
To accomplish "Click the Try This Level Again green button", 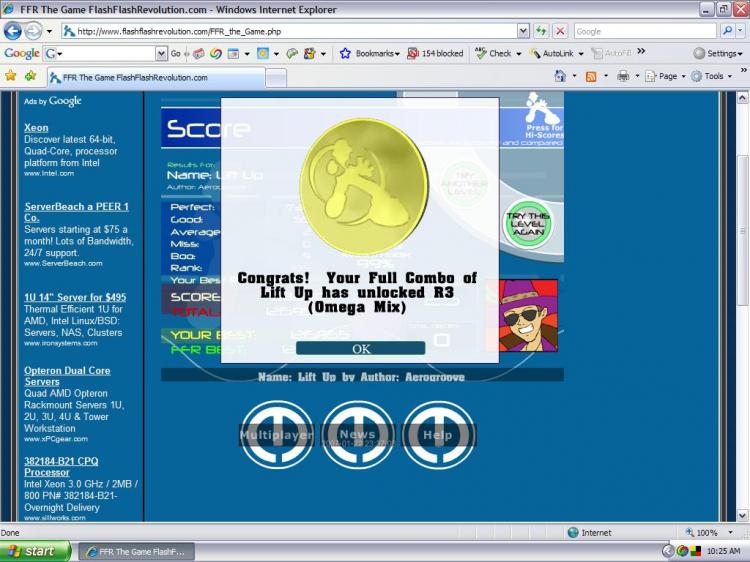I will click(528, 224).
